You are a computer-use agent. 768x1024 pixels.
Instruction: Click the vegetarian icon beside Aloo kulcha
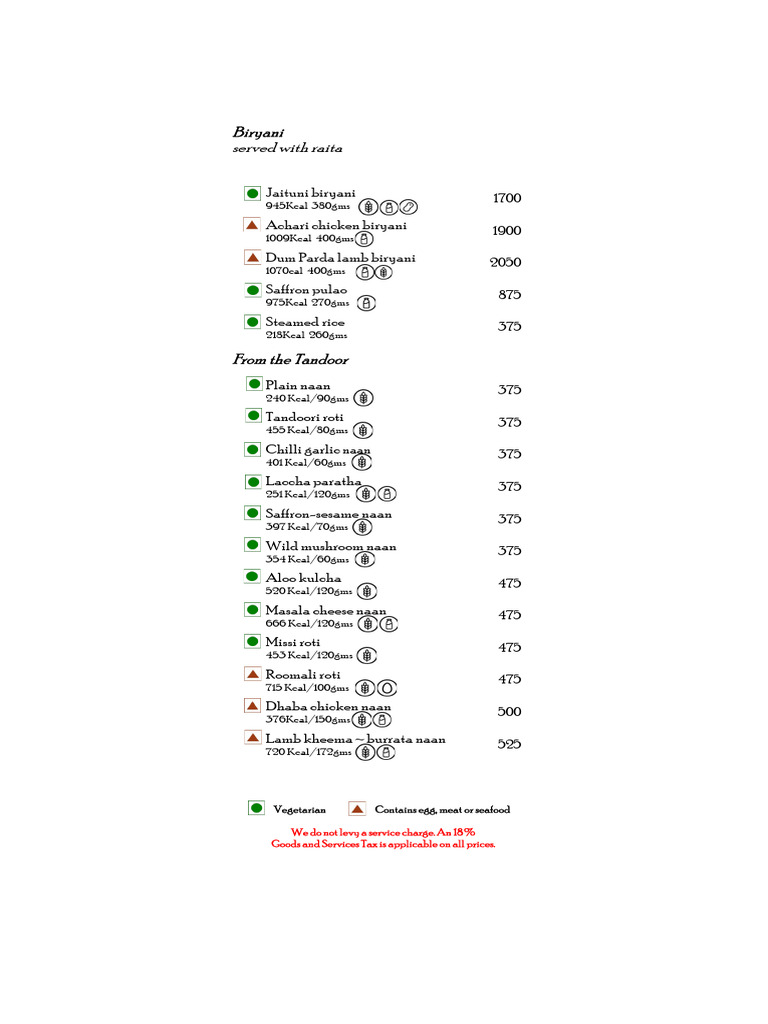(x=252, y=577)
